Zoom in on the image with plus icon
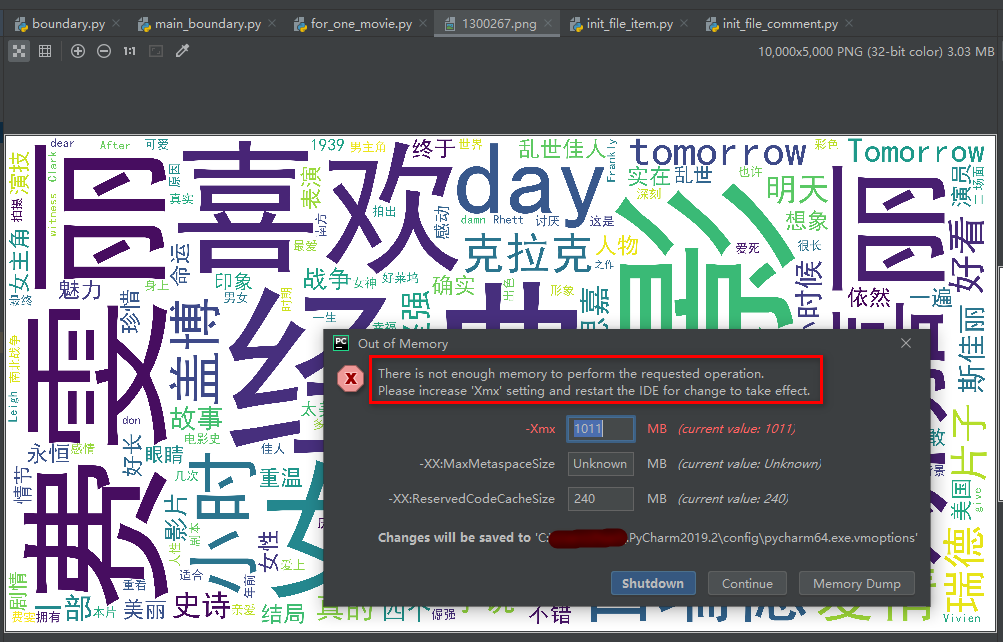The image size is (1003, 642). pos(77,51)
